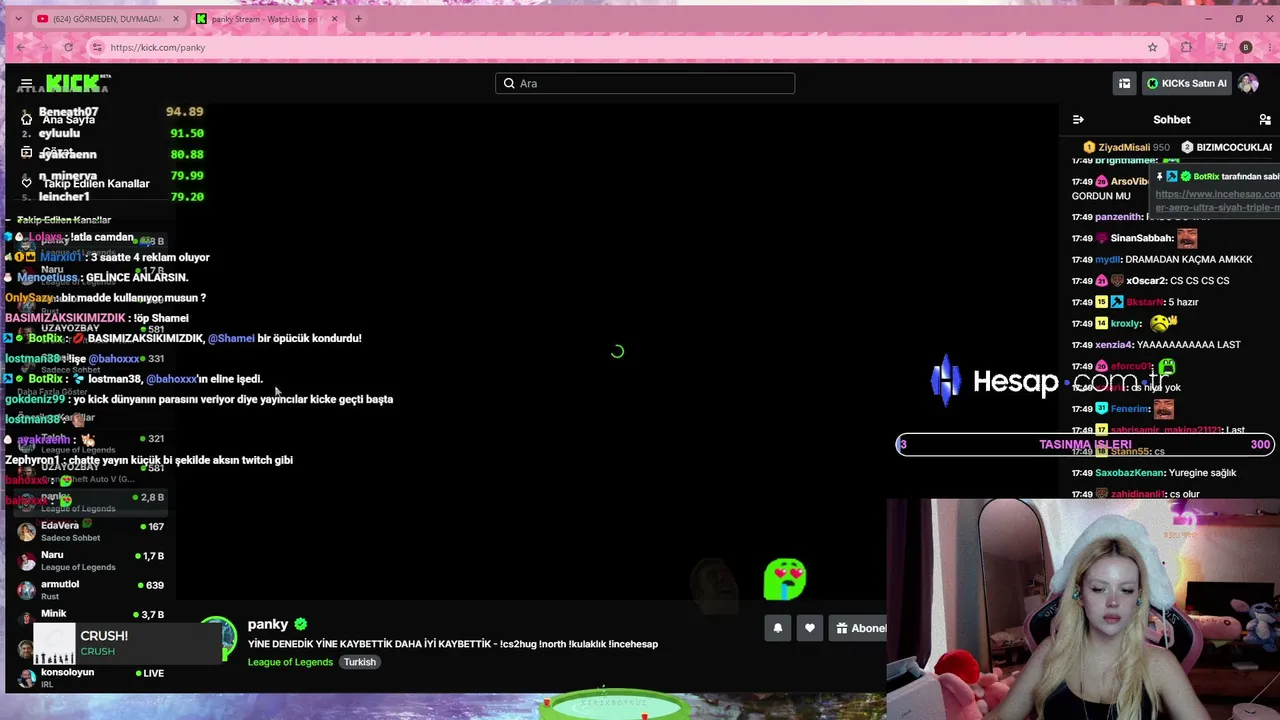1280x720 pixels.
Task: Open the browser extensions puzzle icon
Action: click(1186, 47)
